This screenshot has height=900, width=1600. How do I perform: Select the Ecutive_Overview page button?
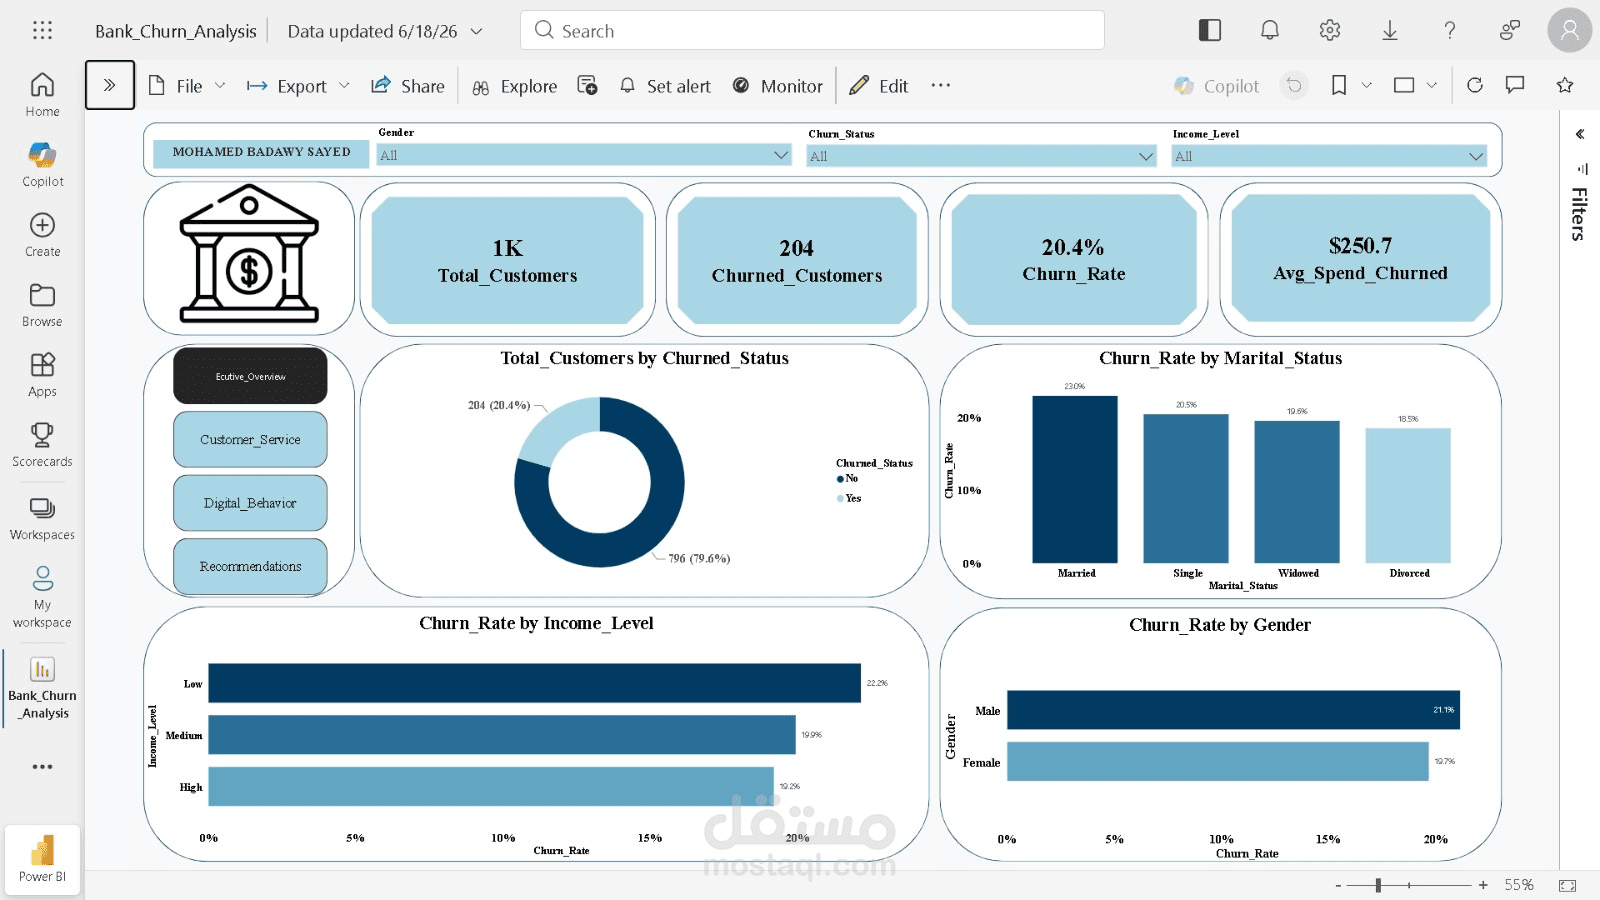click(x=250, y=376)
